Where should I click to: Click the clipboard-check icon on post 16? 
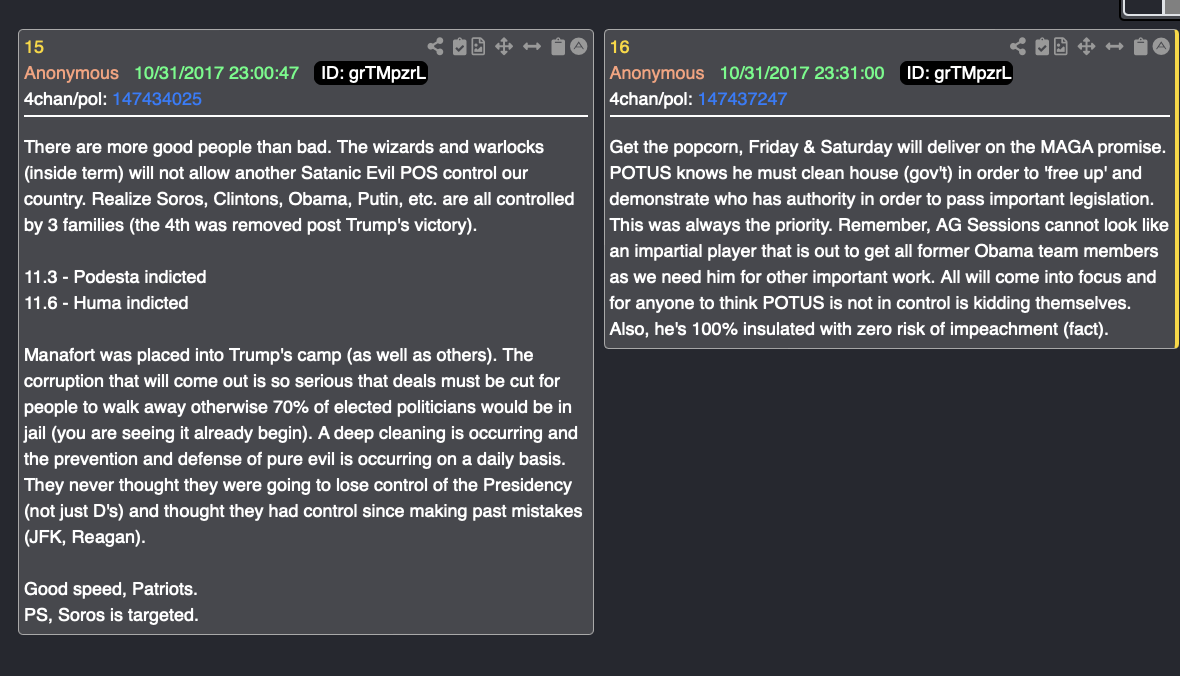[1042, 47]
